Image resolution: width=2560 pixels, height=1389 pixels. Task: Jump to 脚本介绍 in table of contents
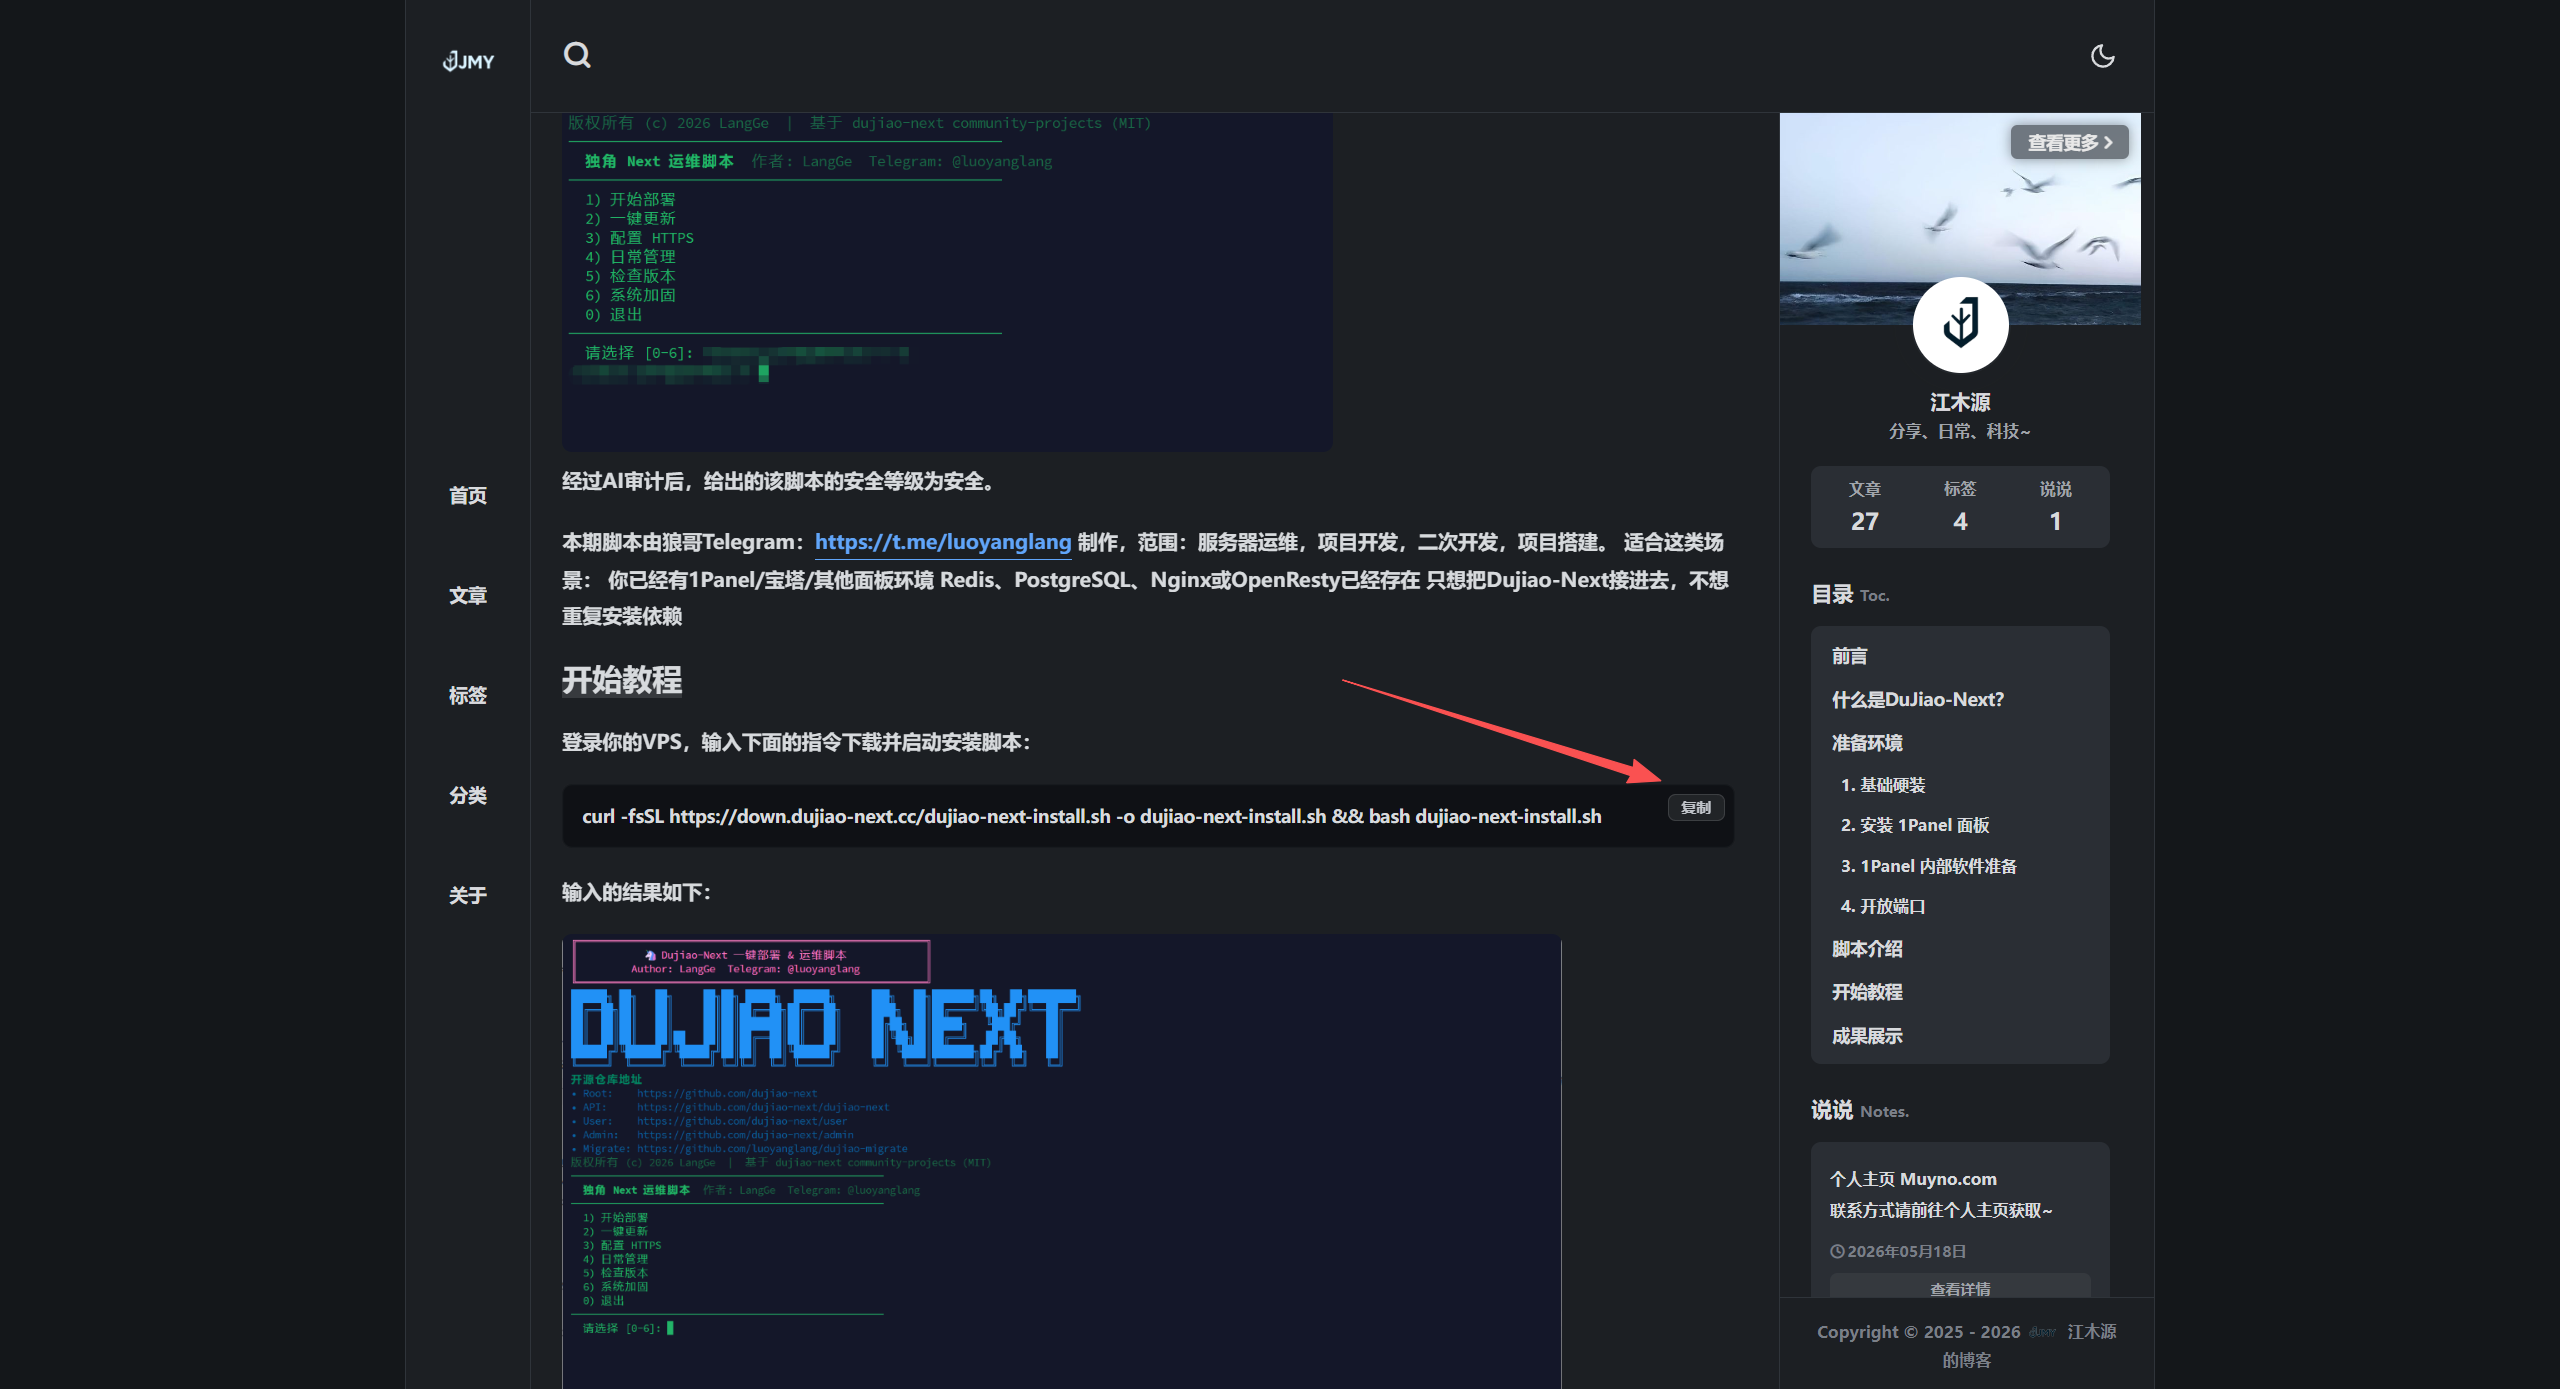coord(1867,949)
